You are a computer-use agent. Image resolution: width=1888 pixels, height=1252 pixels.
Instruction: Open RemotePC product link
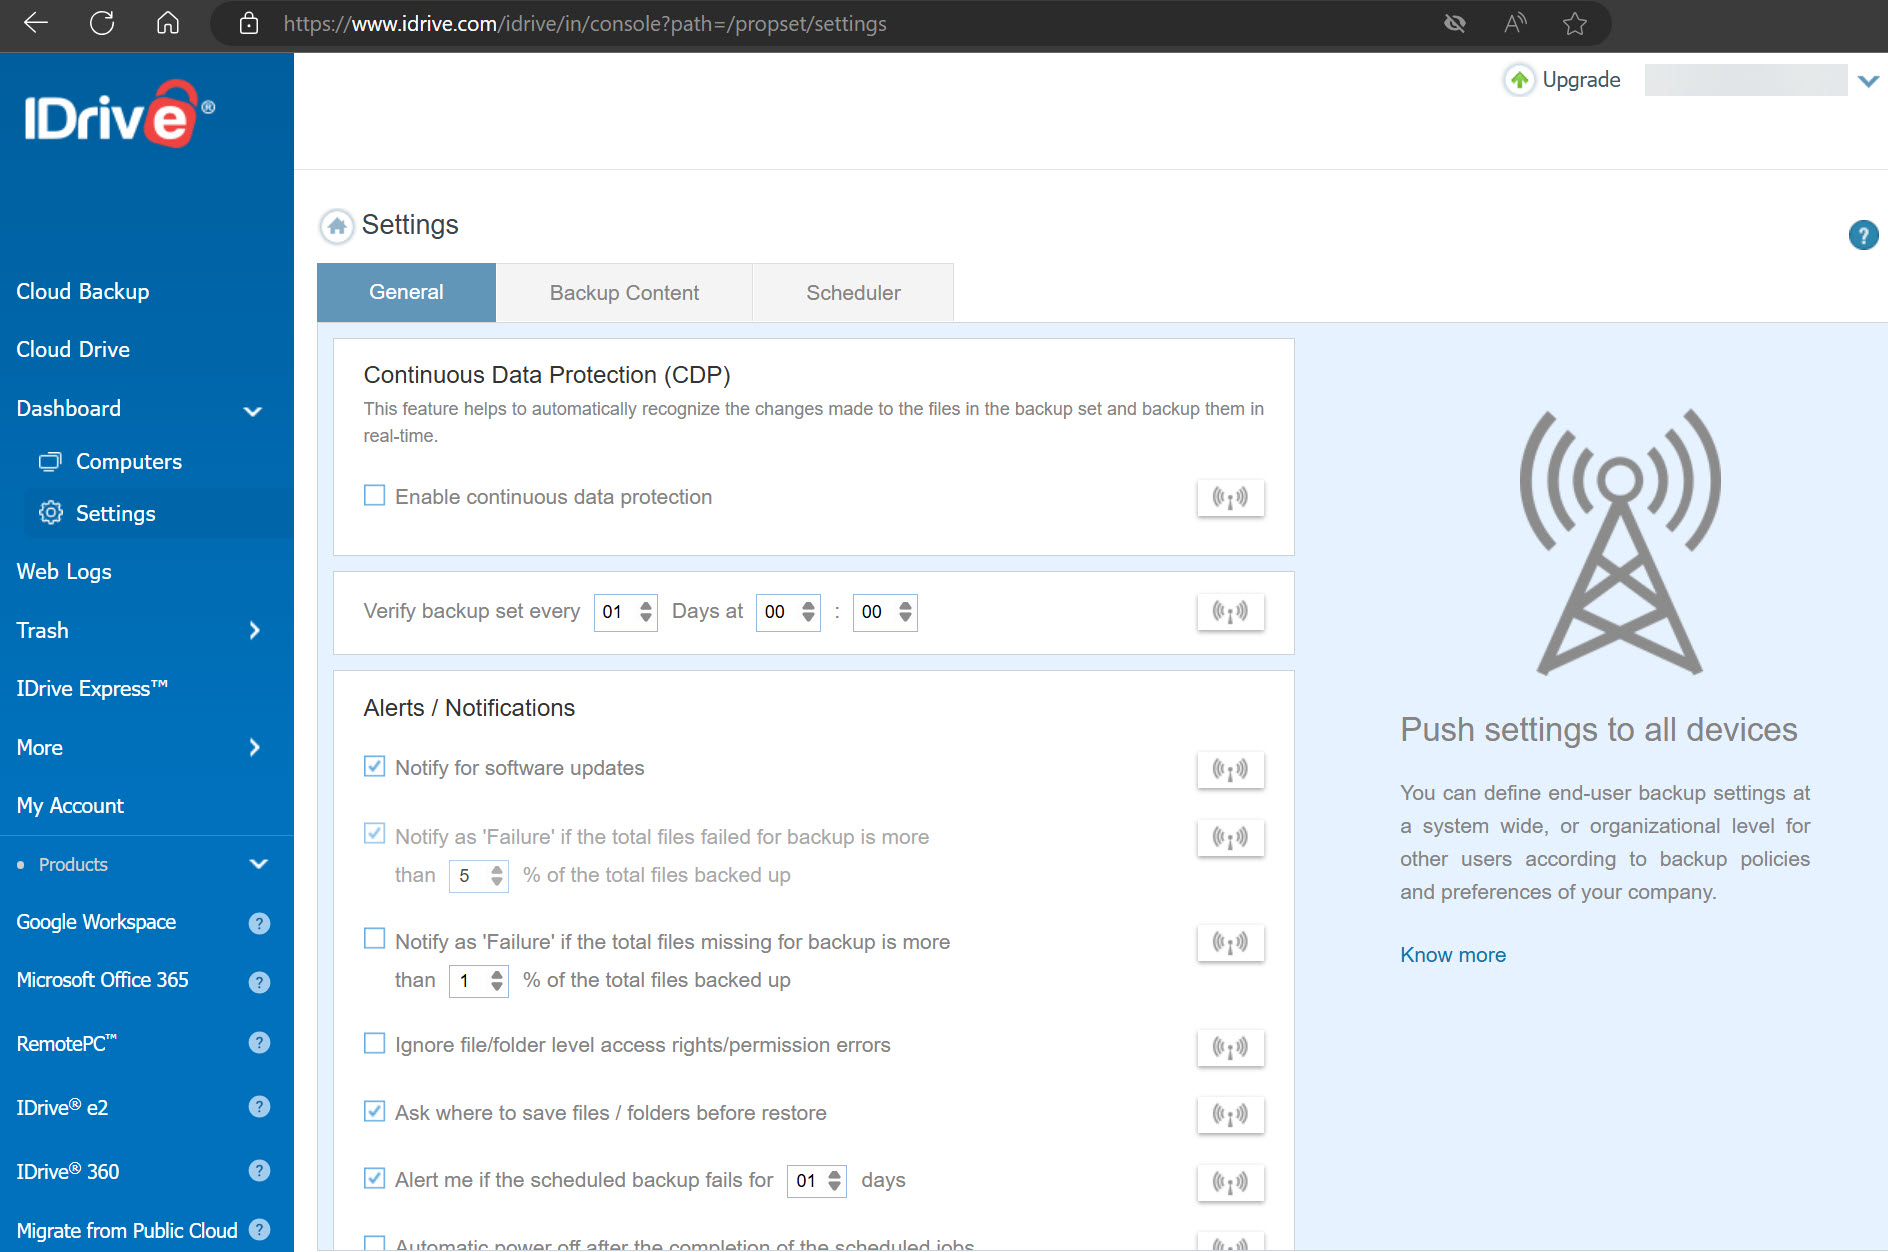coord(67,1043)
